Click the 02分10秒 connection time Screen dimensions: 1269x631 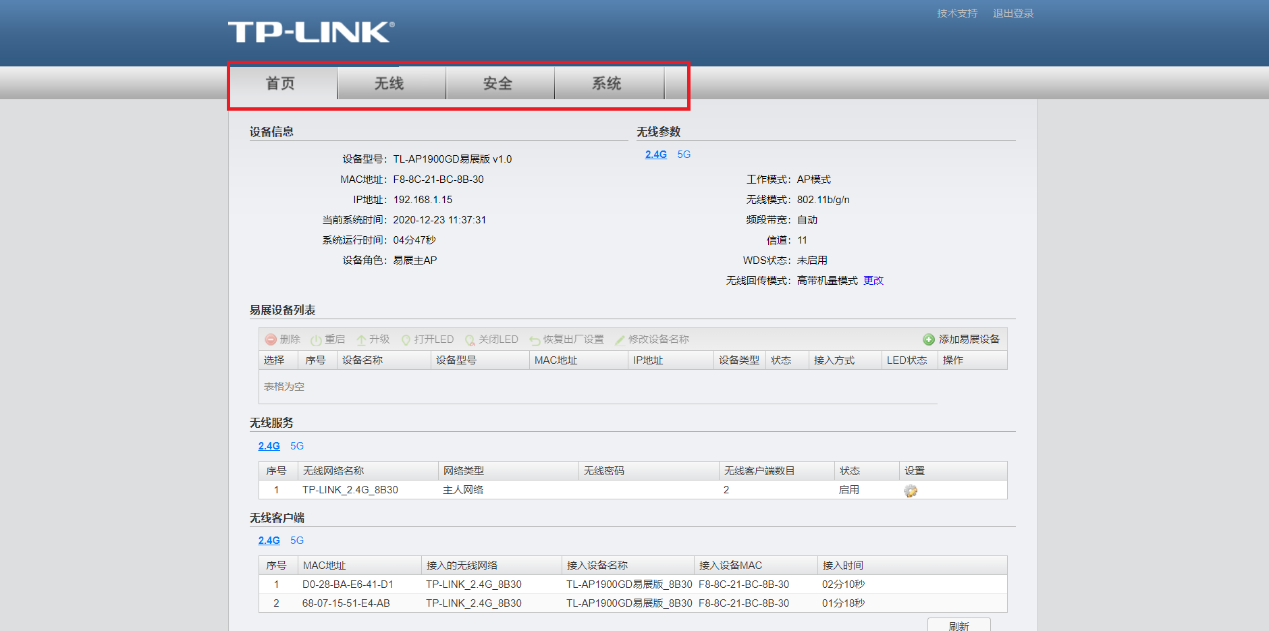click(x=843, y=584)
